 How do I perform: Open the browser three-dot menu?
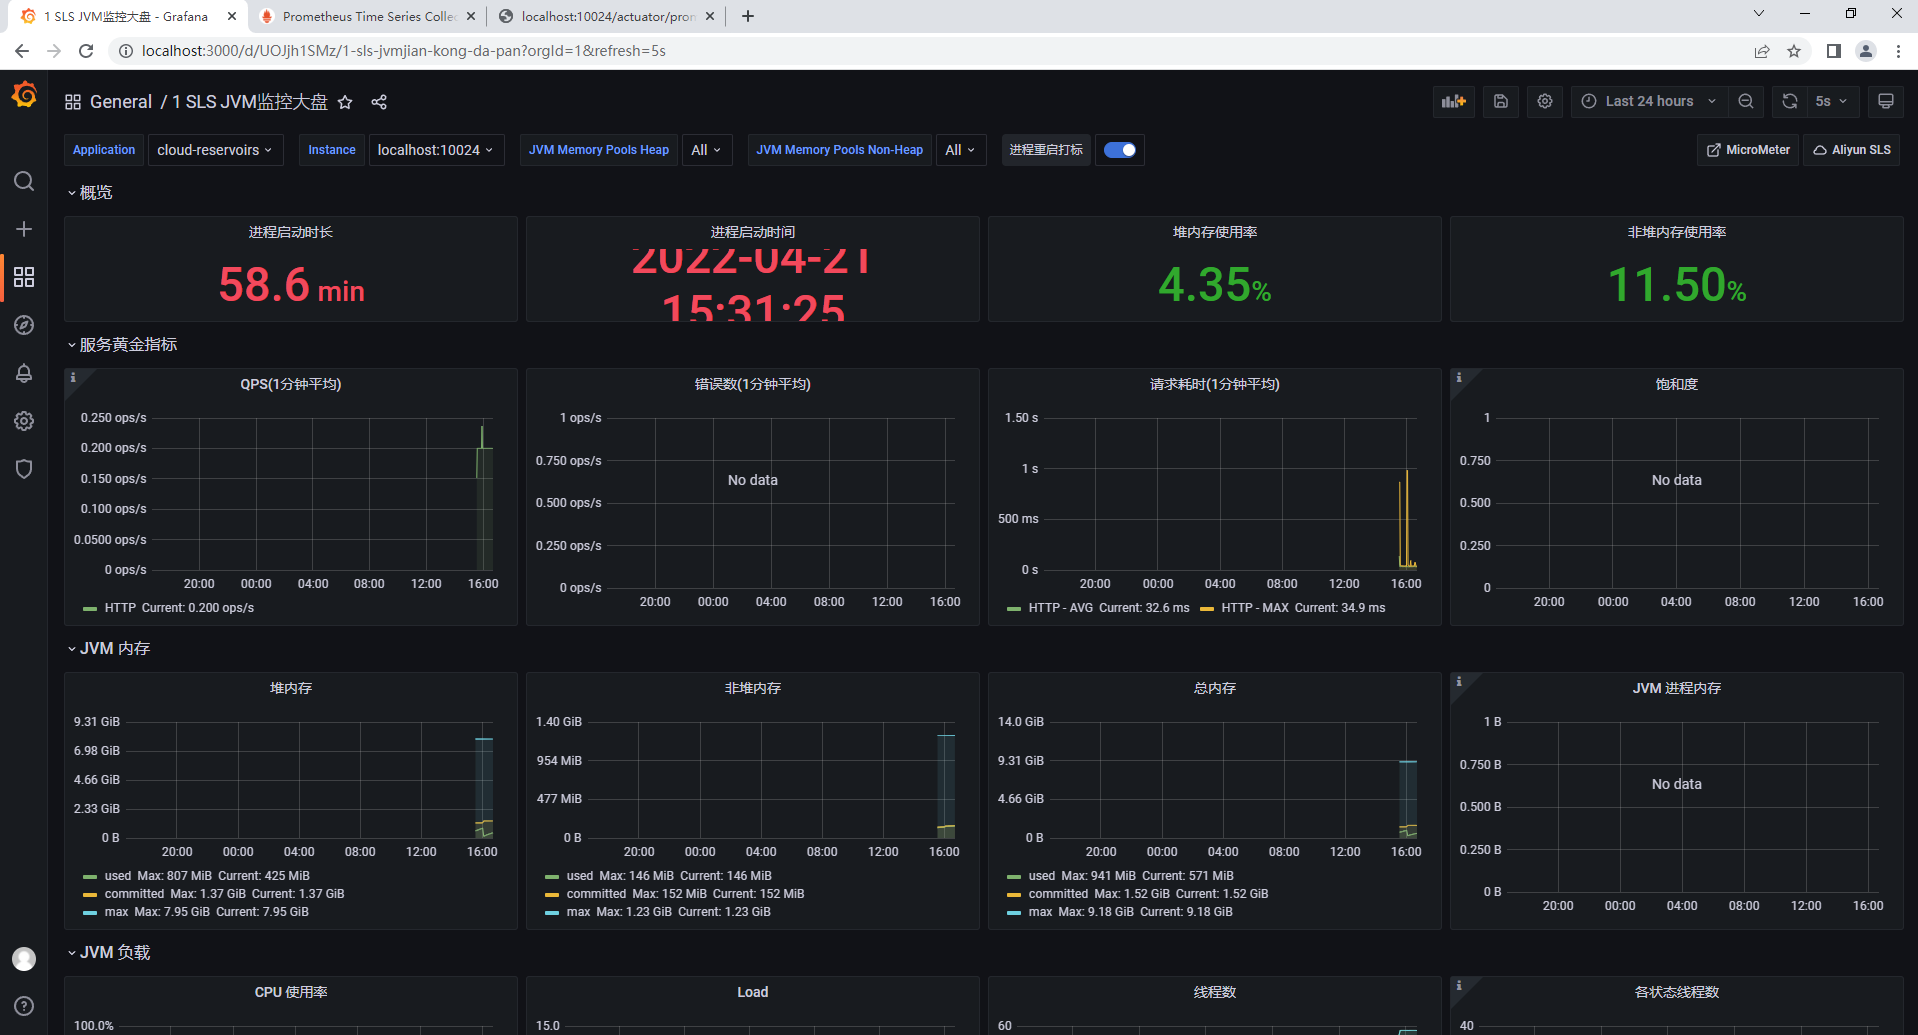point(1898,51)
